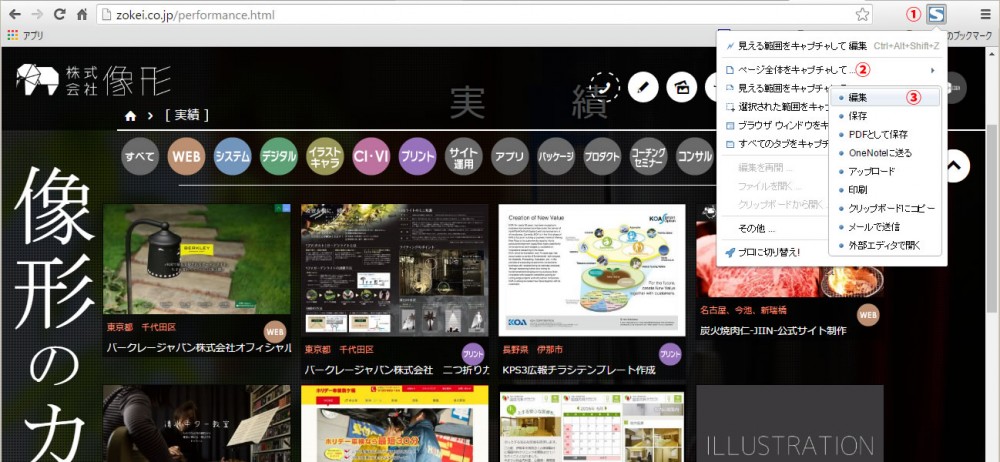The height and width of the screenshot is (462, 1000).
Task: Open 炭火焼肉仁-JIIN-公式サイト制作 link
Action: tap(773, 330)
